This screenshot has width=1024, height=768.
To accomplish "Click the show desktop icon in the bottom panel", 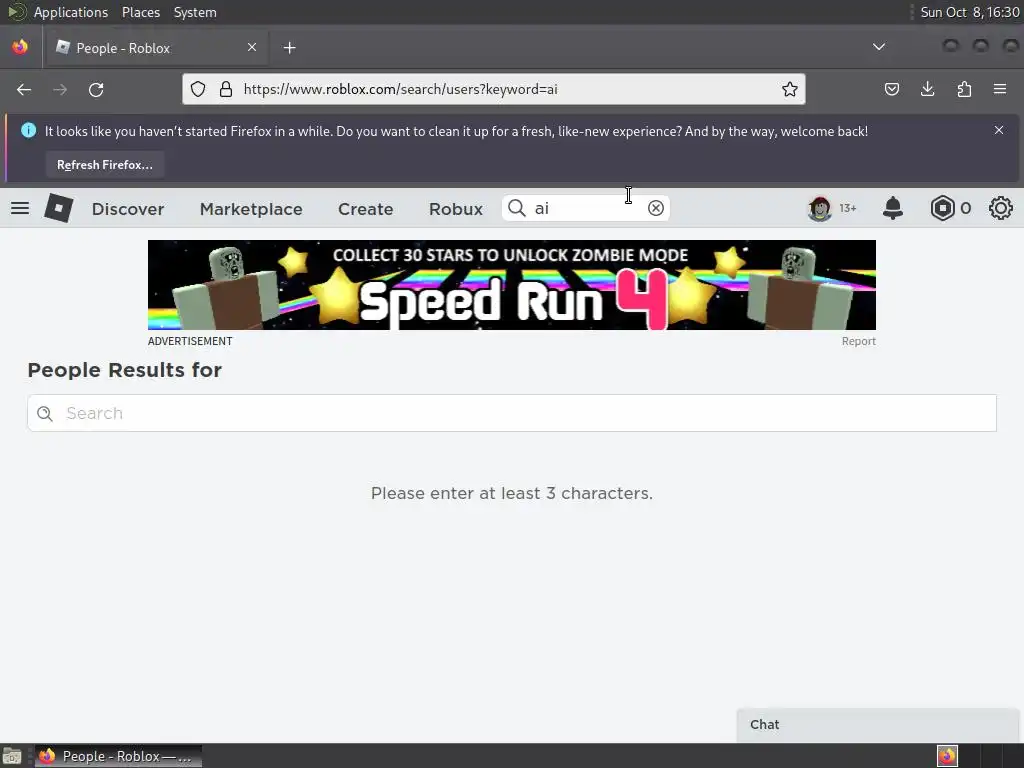I will pyautogui.click(x=12, y=756).
